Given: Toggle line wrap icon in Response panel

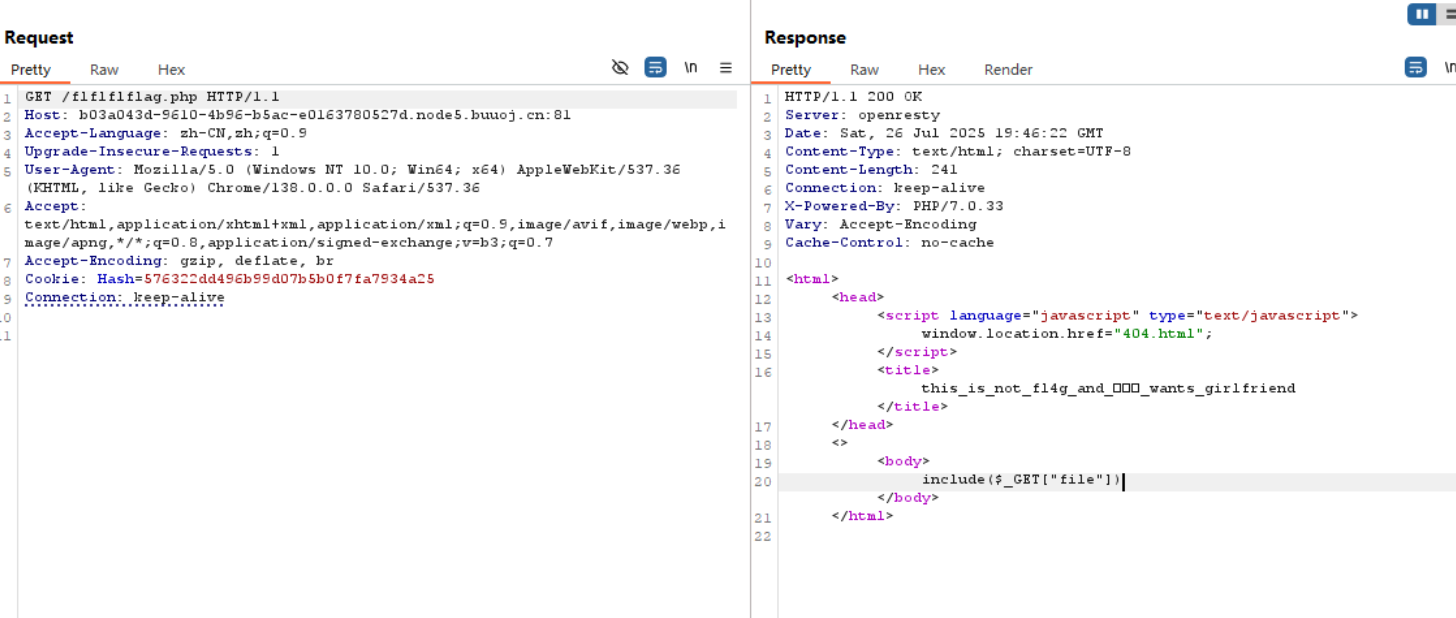Looking at the screenshot, I should point(1415,68).
